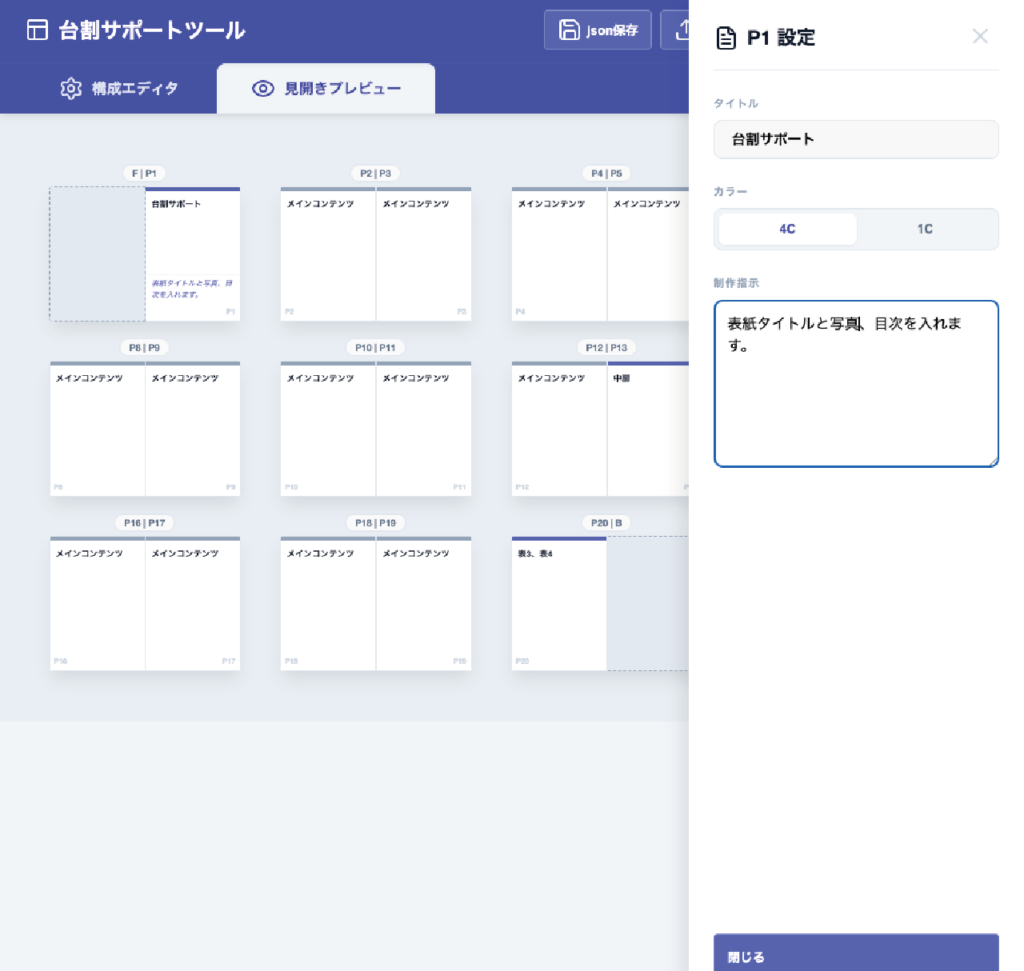Switch to the 見開きプレビュー tab
This screenshot has width=1024, height=971.
(x=326, y=88)
